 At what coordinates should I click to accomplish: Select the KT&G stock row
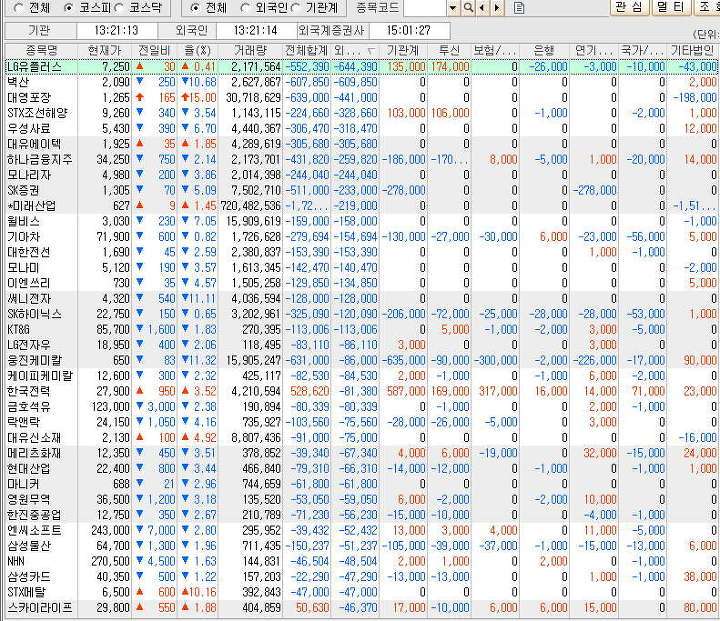[x=361, y=329]
